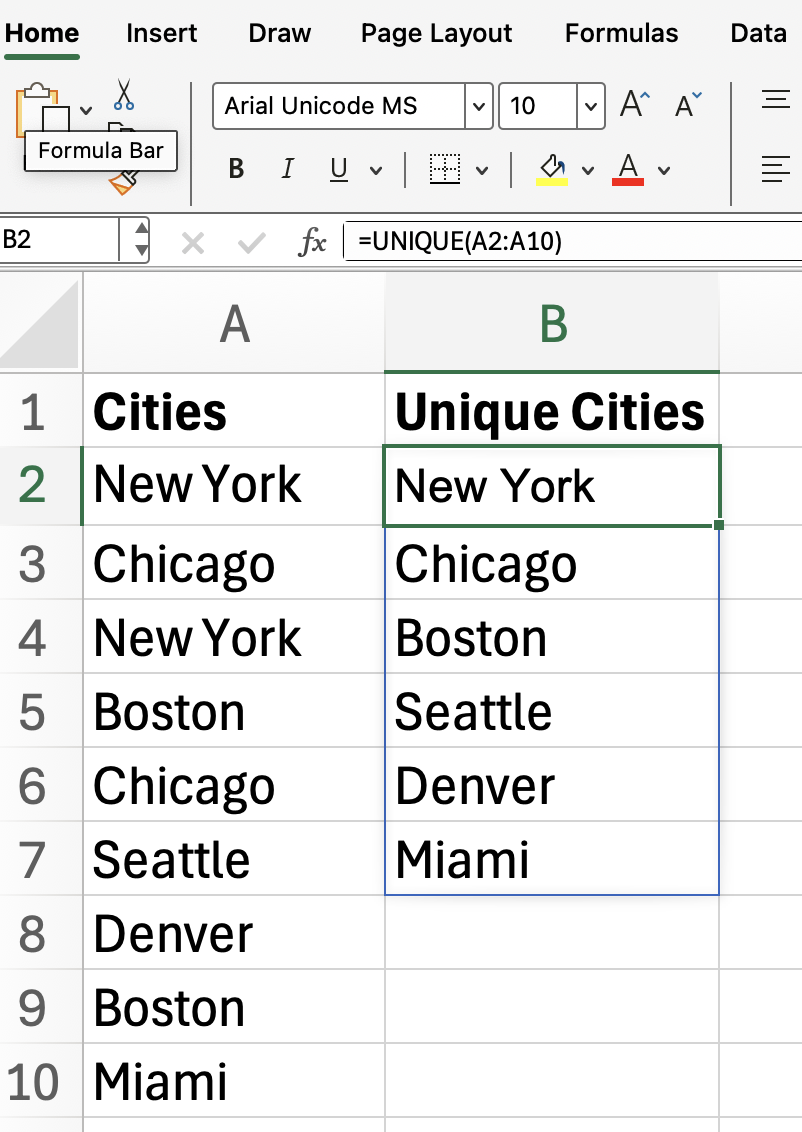Toggle Bold formatting
Screen dimensions: 802x1132
(x=236, y=169)
